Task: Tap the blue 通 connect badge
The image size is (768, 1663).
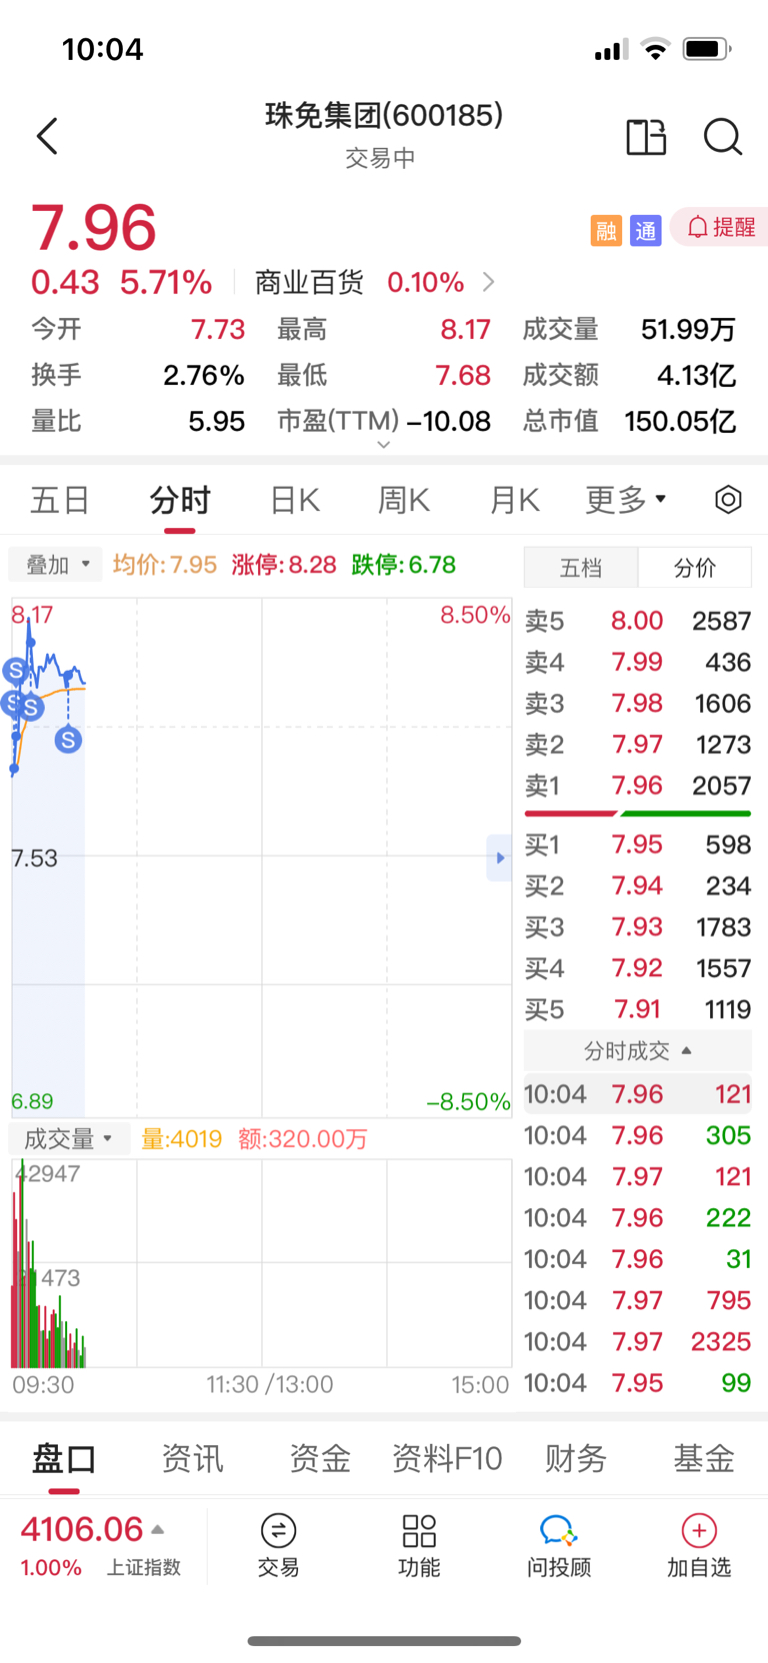Action: click(x=646, y=231)
